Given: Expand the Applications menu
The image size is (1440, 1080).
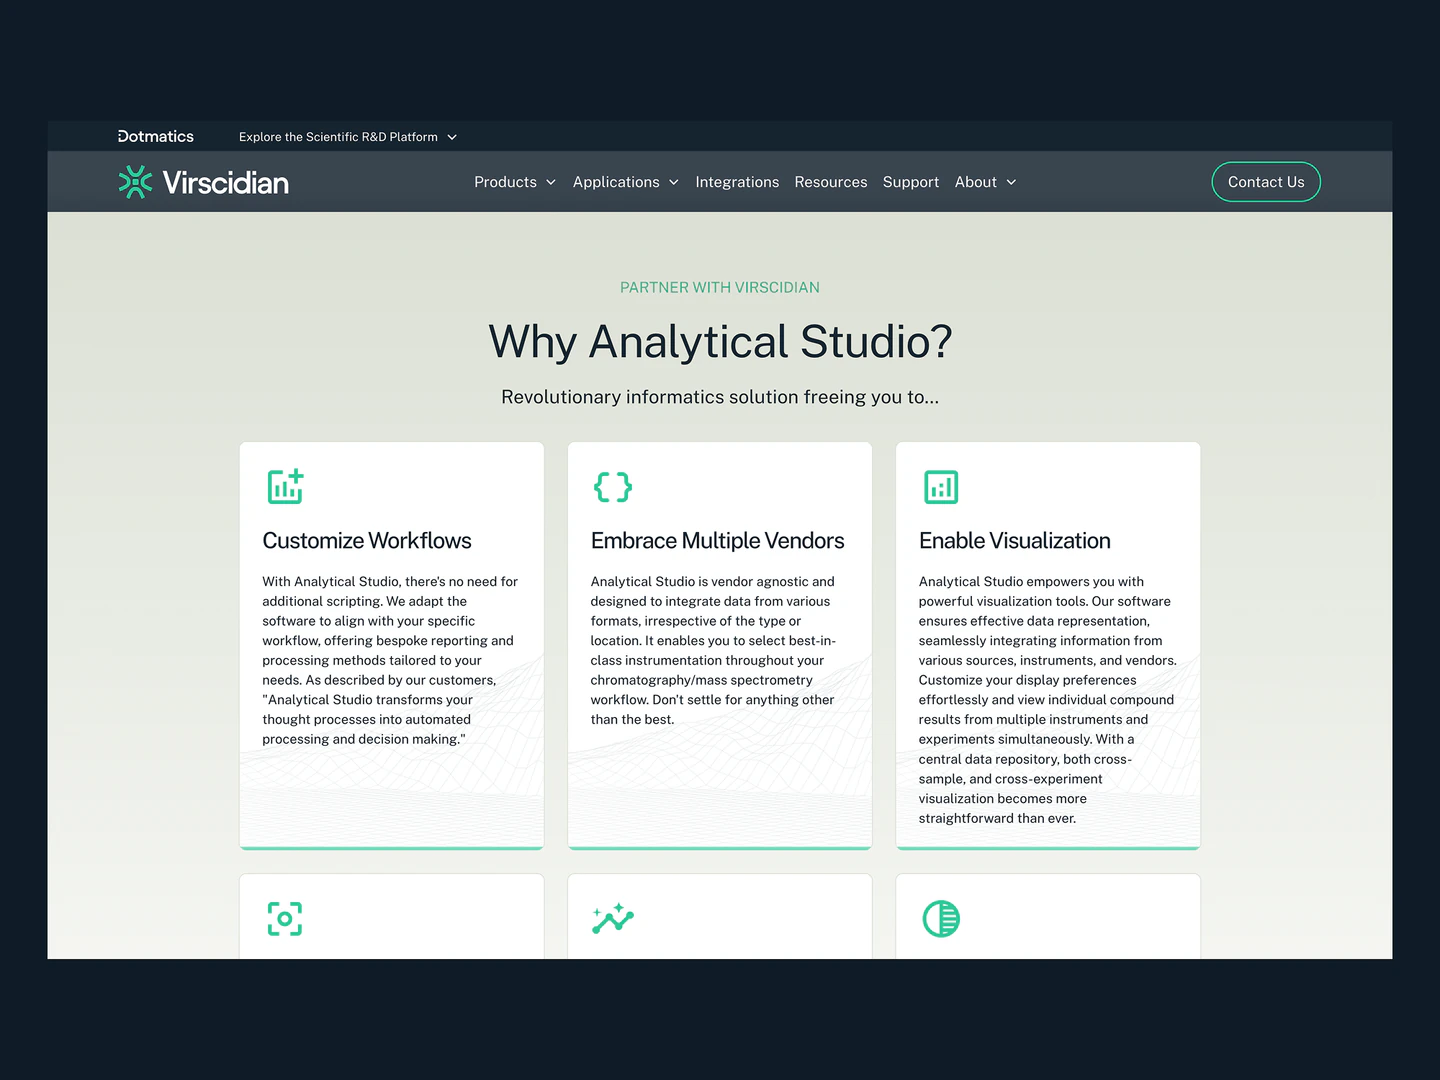Looking at the screenshot, I should click(x=626, y=182).
